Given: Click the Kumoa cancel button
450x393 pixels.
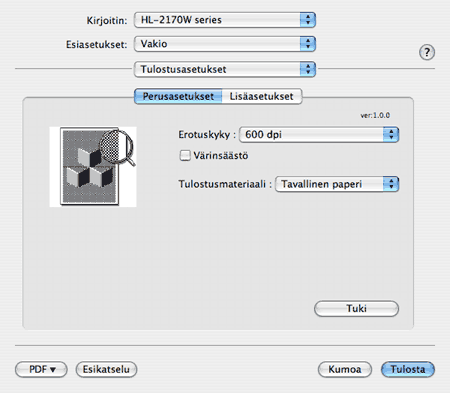Looking at the screenshot, I should point(345,369).
